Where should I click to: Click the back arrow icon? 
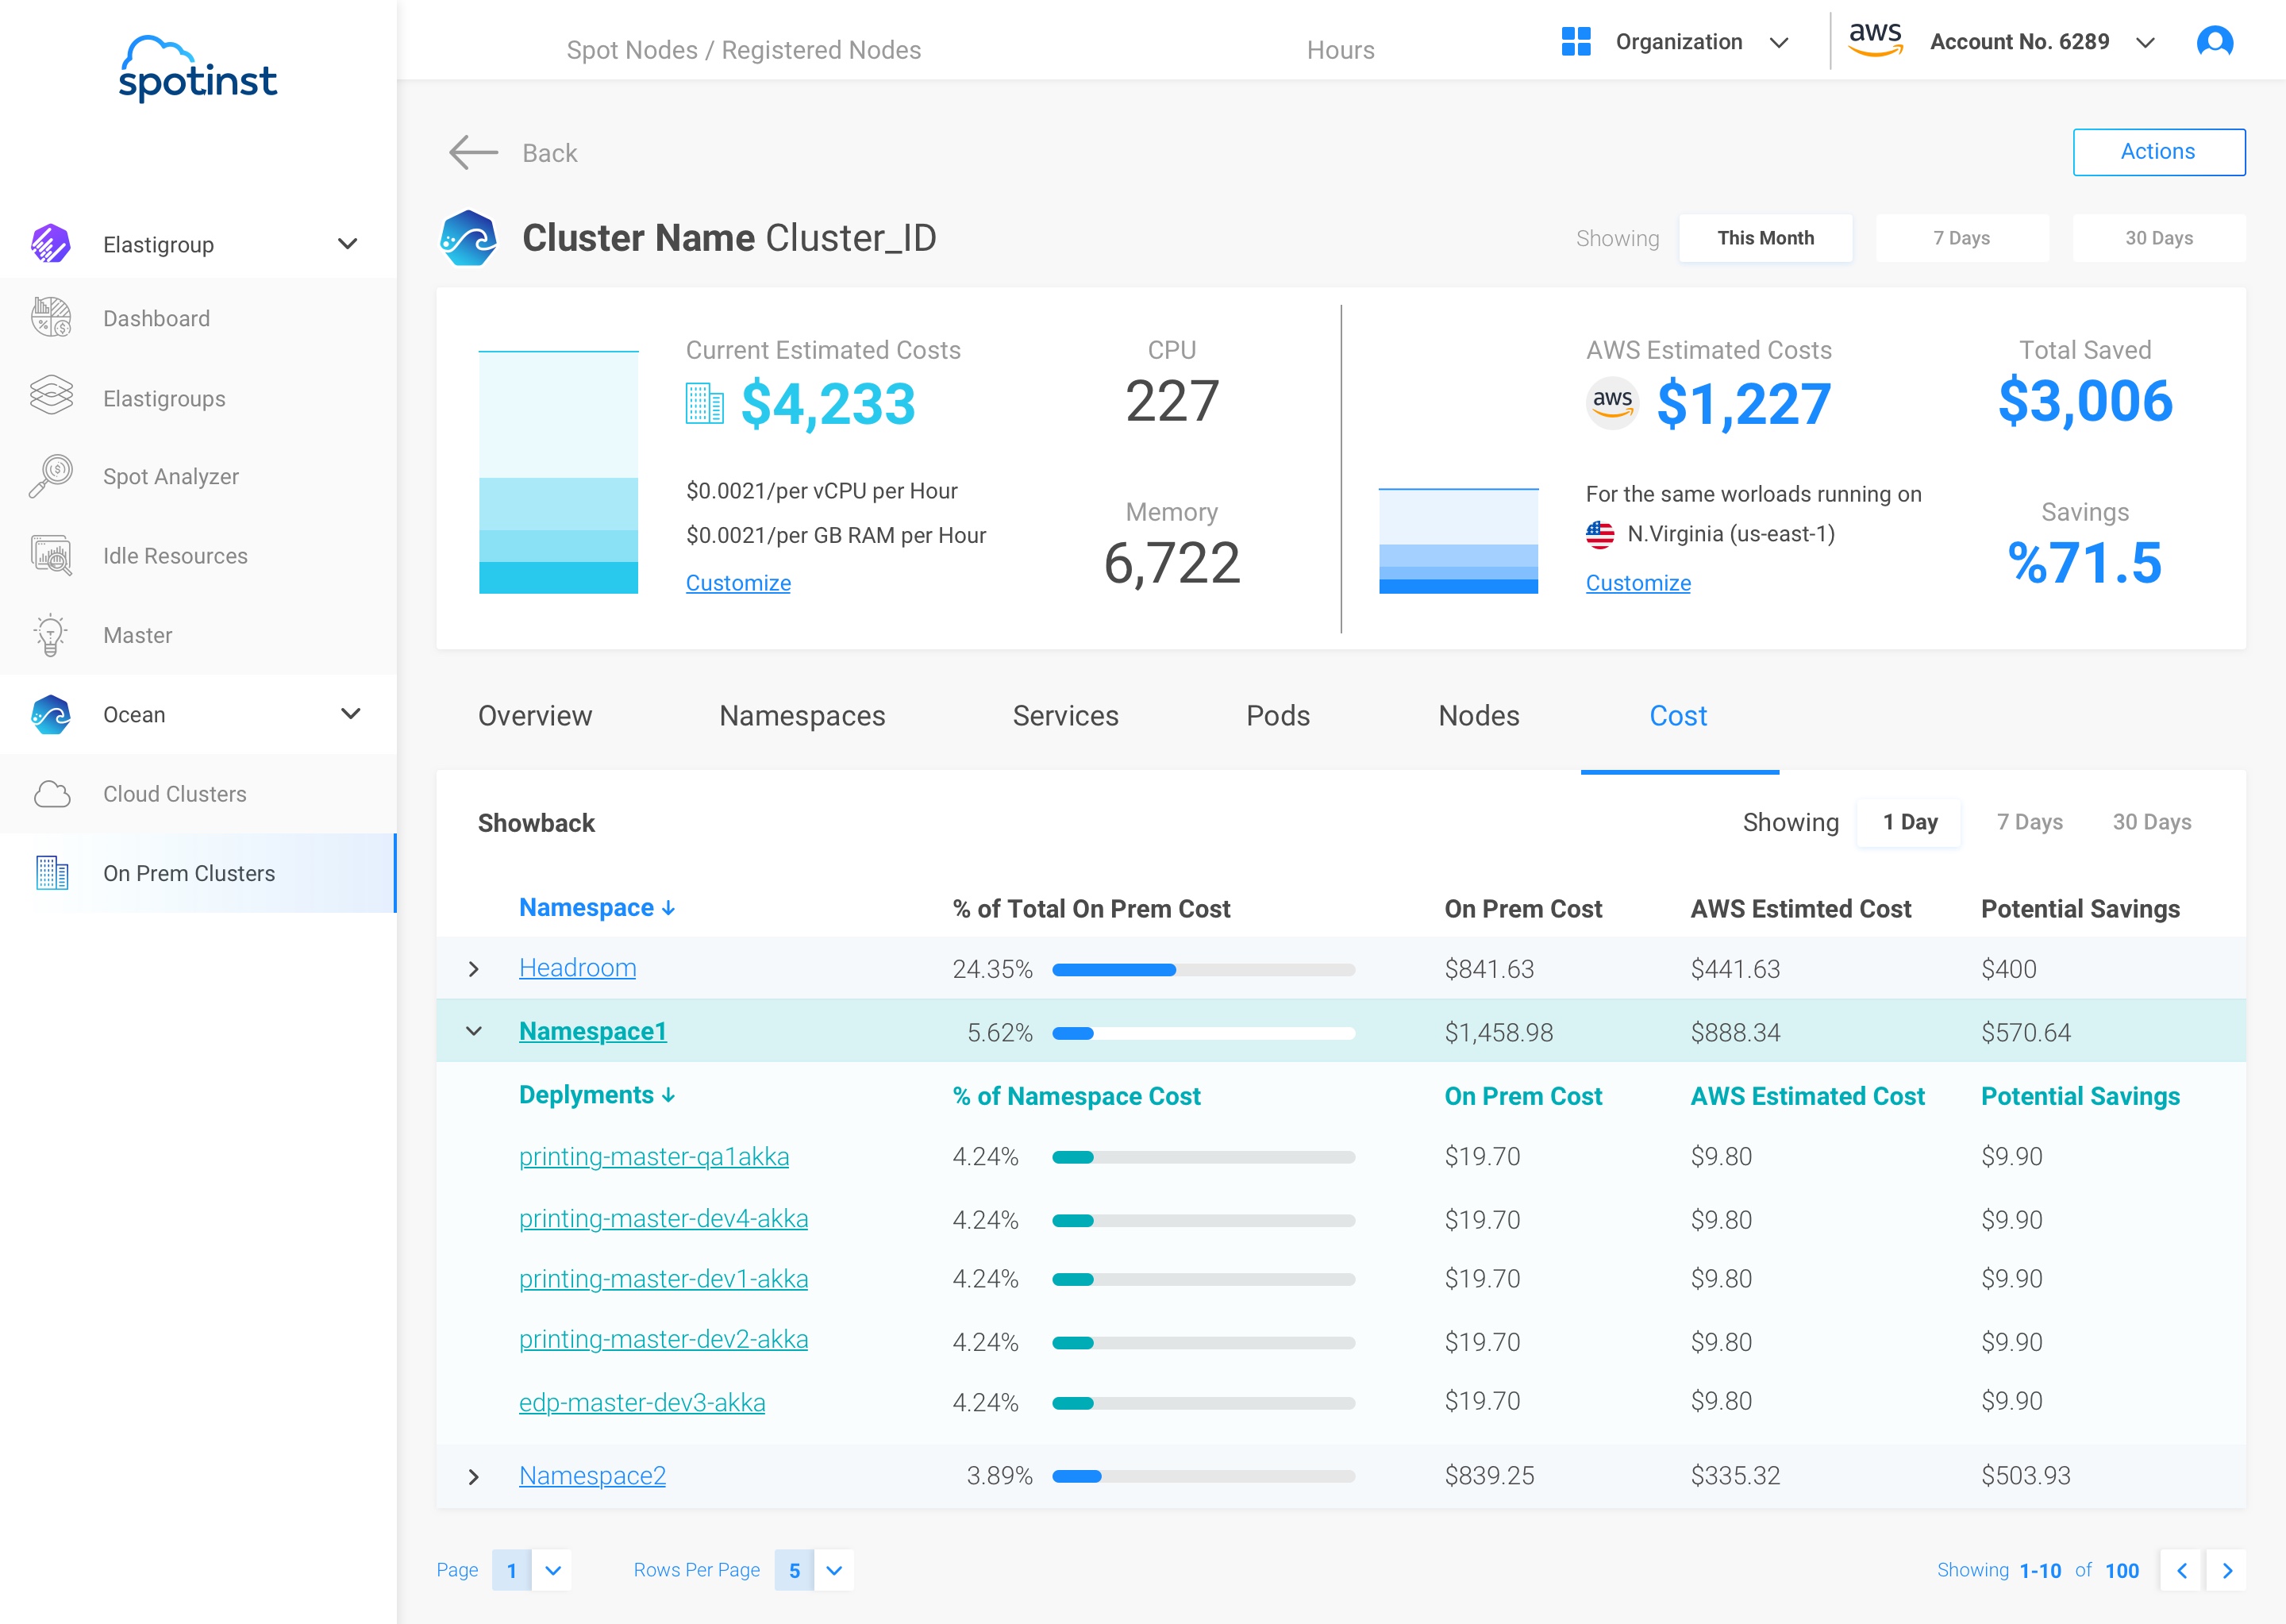pos(474,153)
